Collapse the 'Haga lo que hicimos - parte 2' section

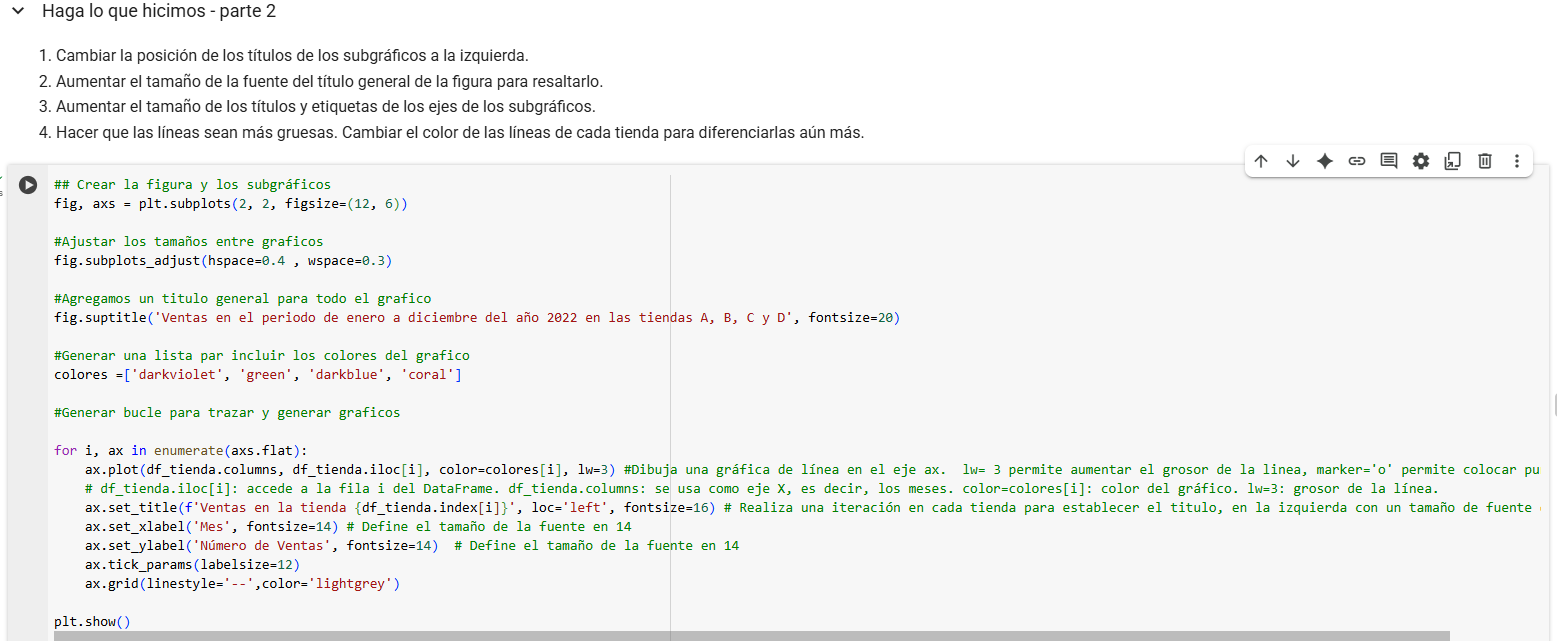click(17, 12)
